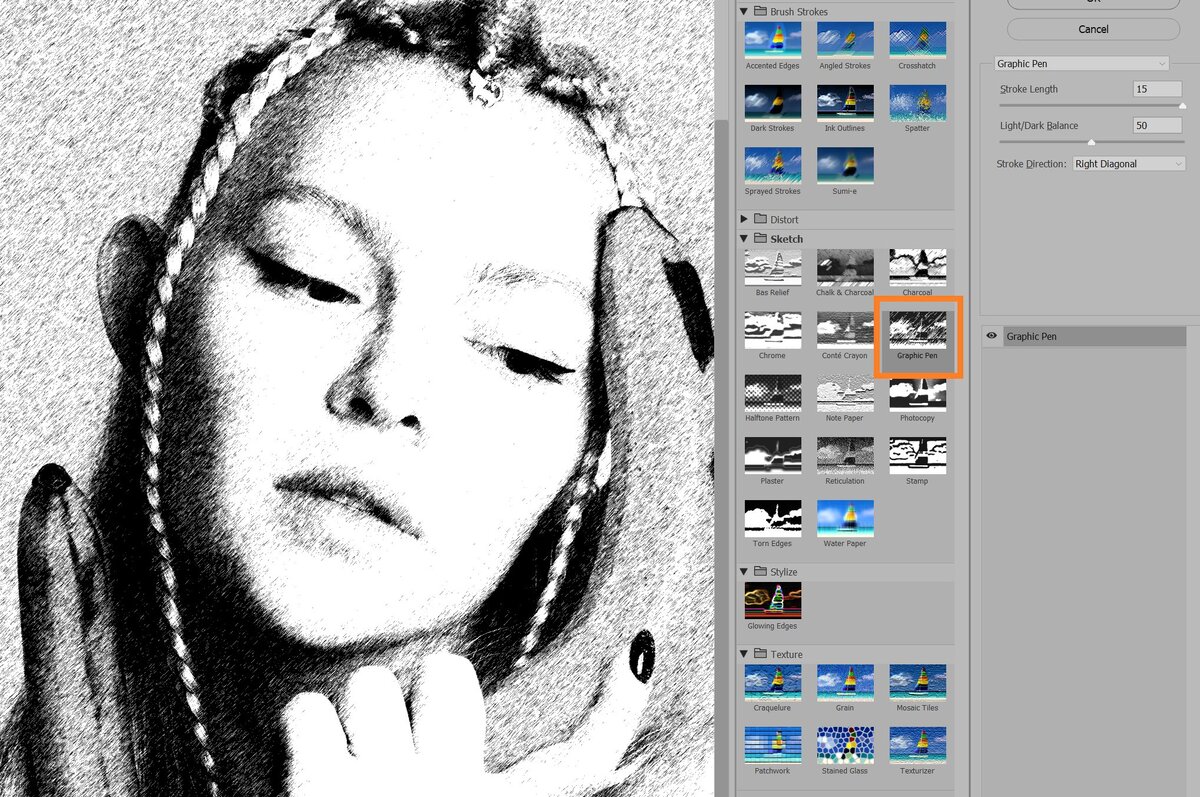Image resolution: width=1200 pixels, height=797 pixels.
Task: Select the Mosaic Tiles texture filter
Action: coord(917,682)
